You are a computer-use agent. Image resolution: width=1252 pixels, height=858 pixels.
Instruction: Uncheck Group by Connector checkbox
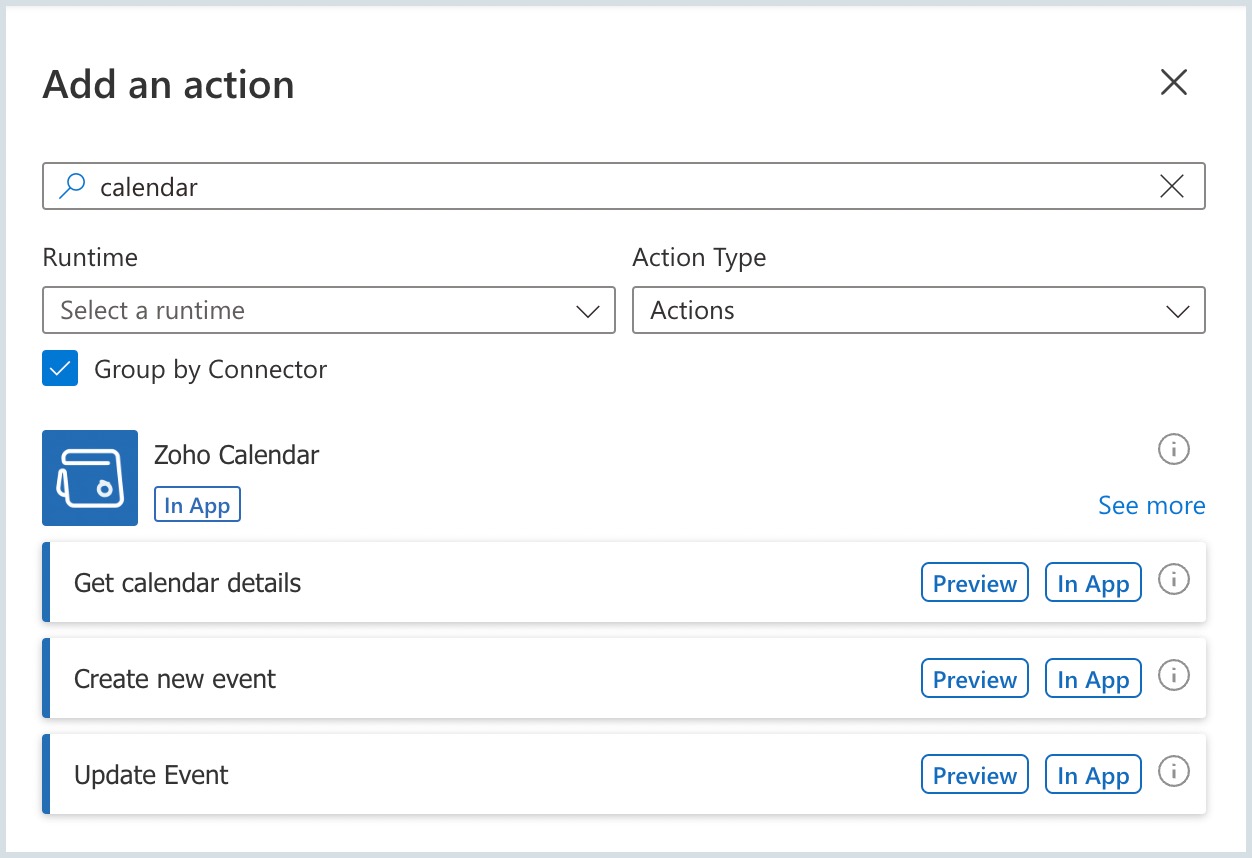coord(60,369)
